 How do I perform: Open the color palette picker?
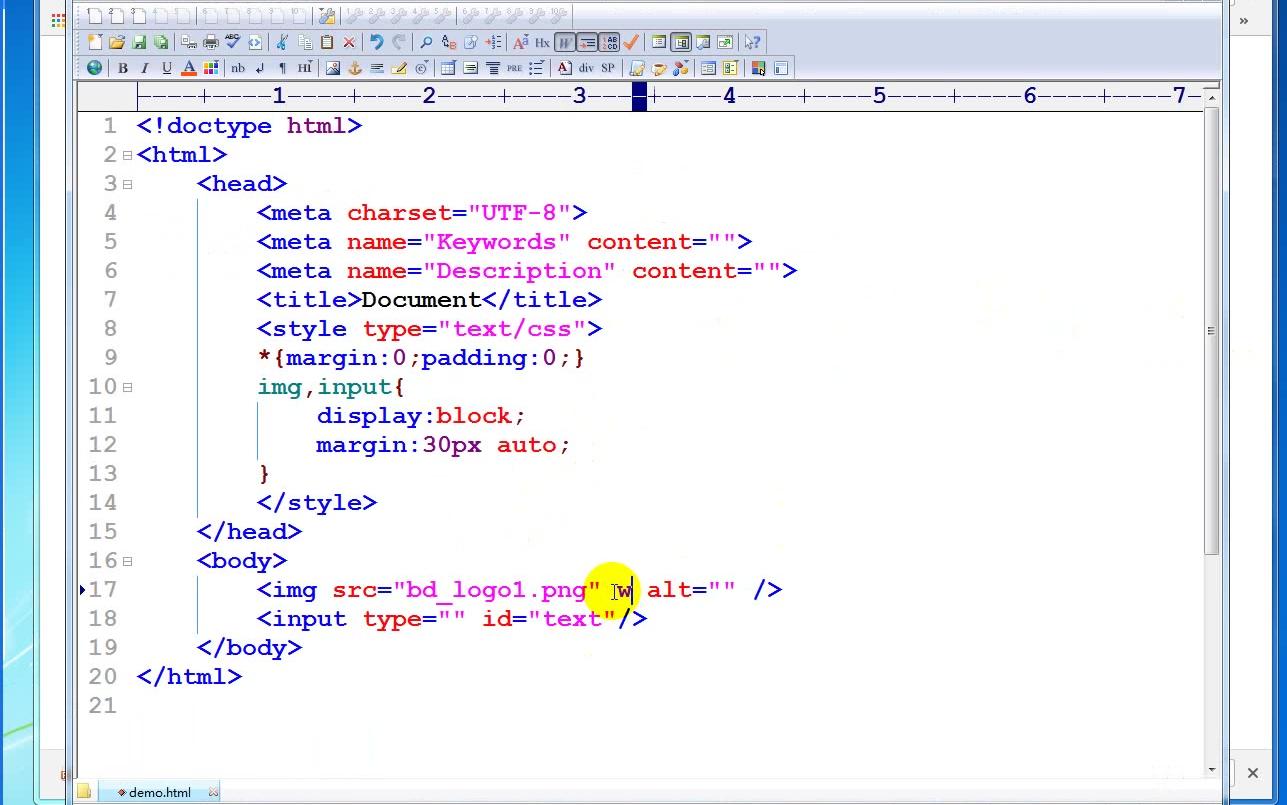click(x=211, y=68)
